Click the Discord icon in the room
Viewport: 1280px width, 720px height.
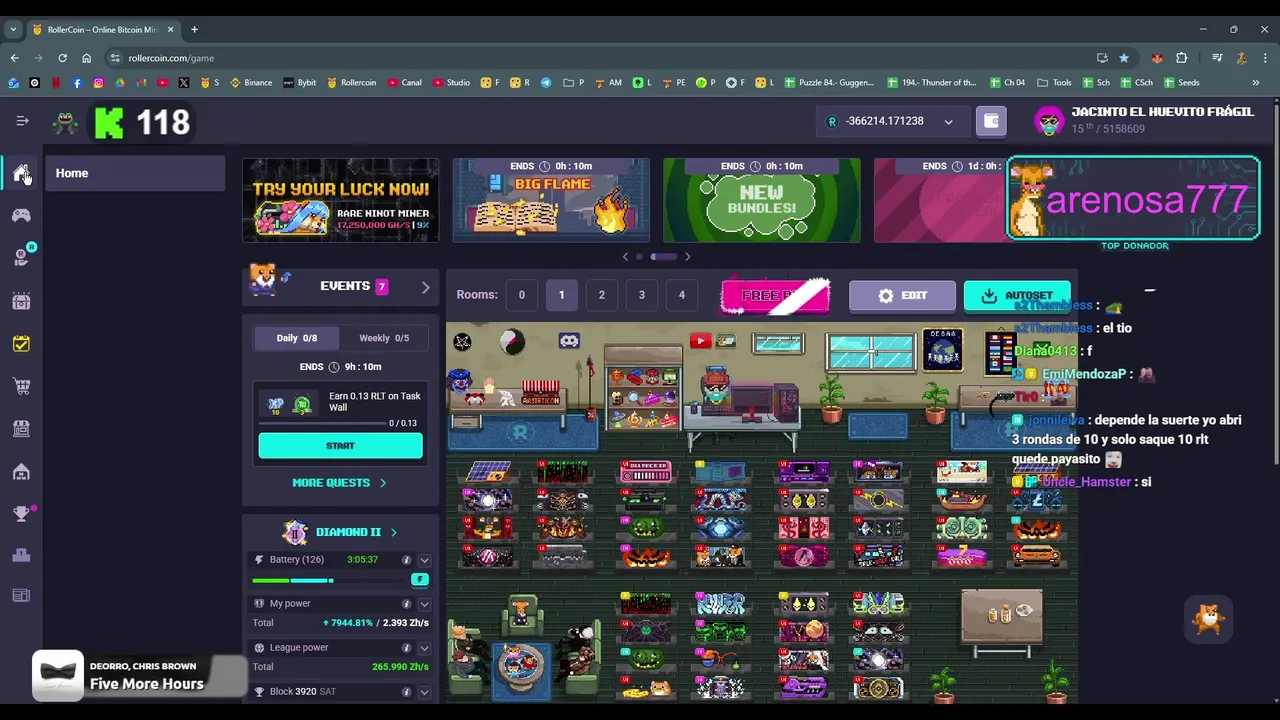(569, 341)
